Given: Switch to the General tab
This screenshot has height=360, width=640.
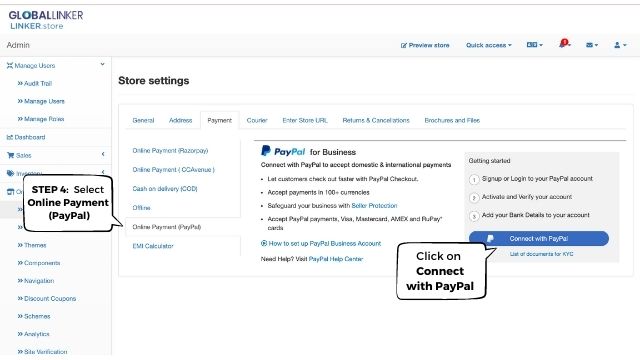Looking at the screenshot, I should coord(143,120).
